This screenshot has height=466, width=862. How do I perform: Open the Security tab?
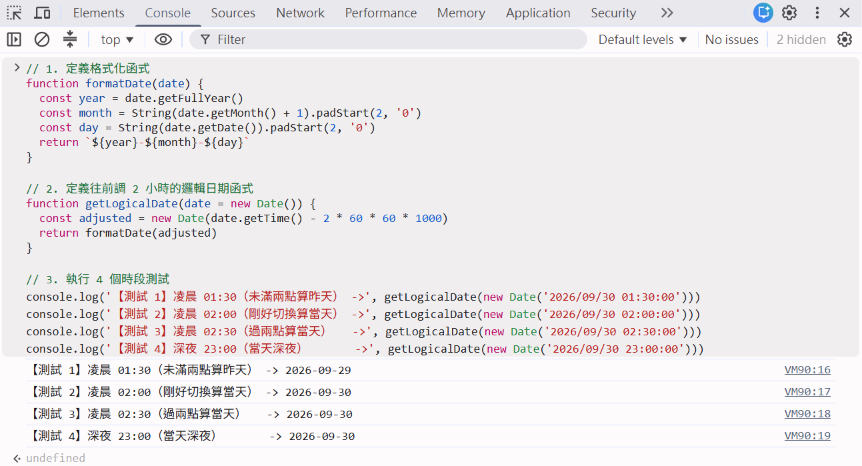click(613, 13)
